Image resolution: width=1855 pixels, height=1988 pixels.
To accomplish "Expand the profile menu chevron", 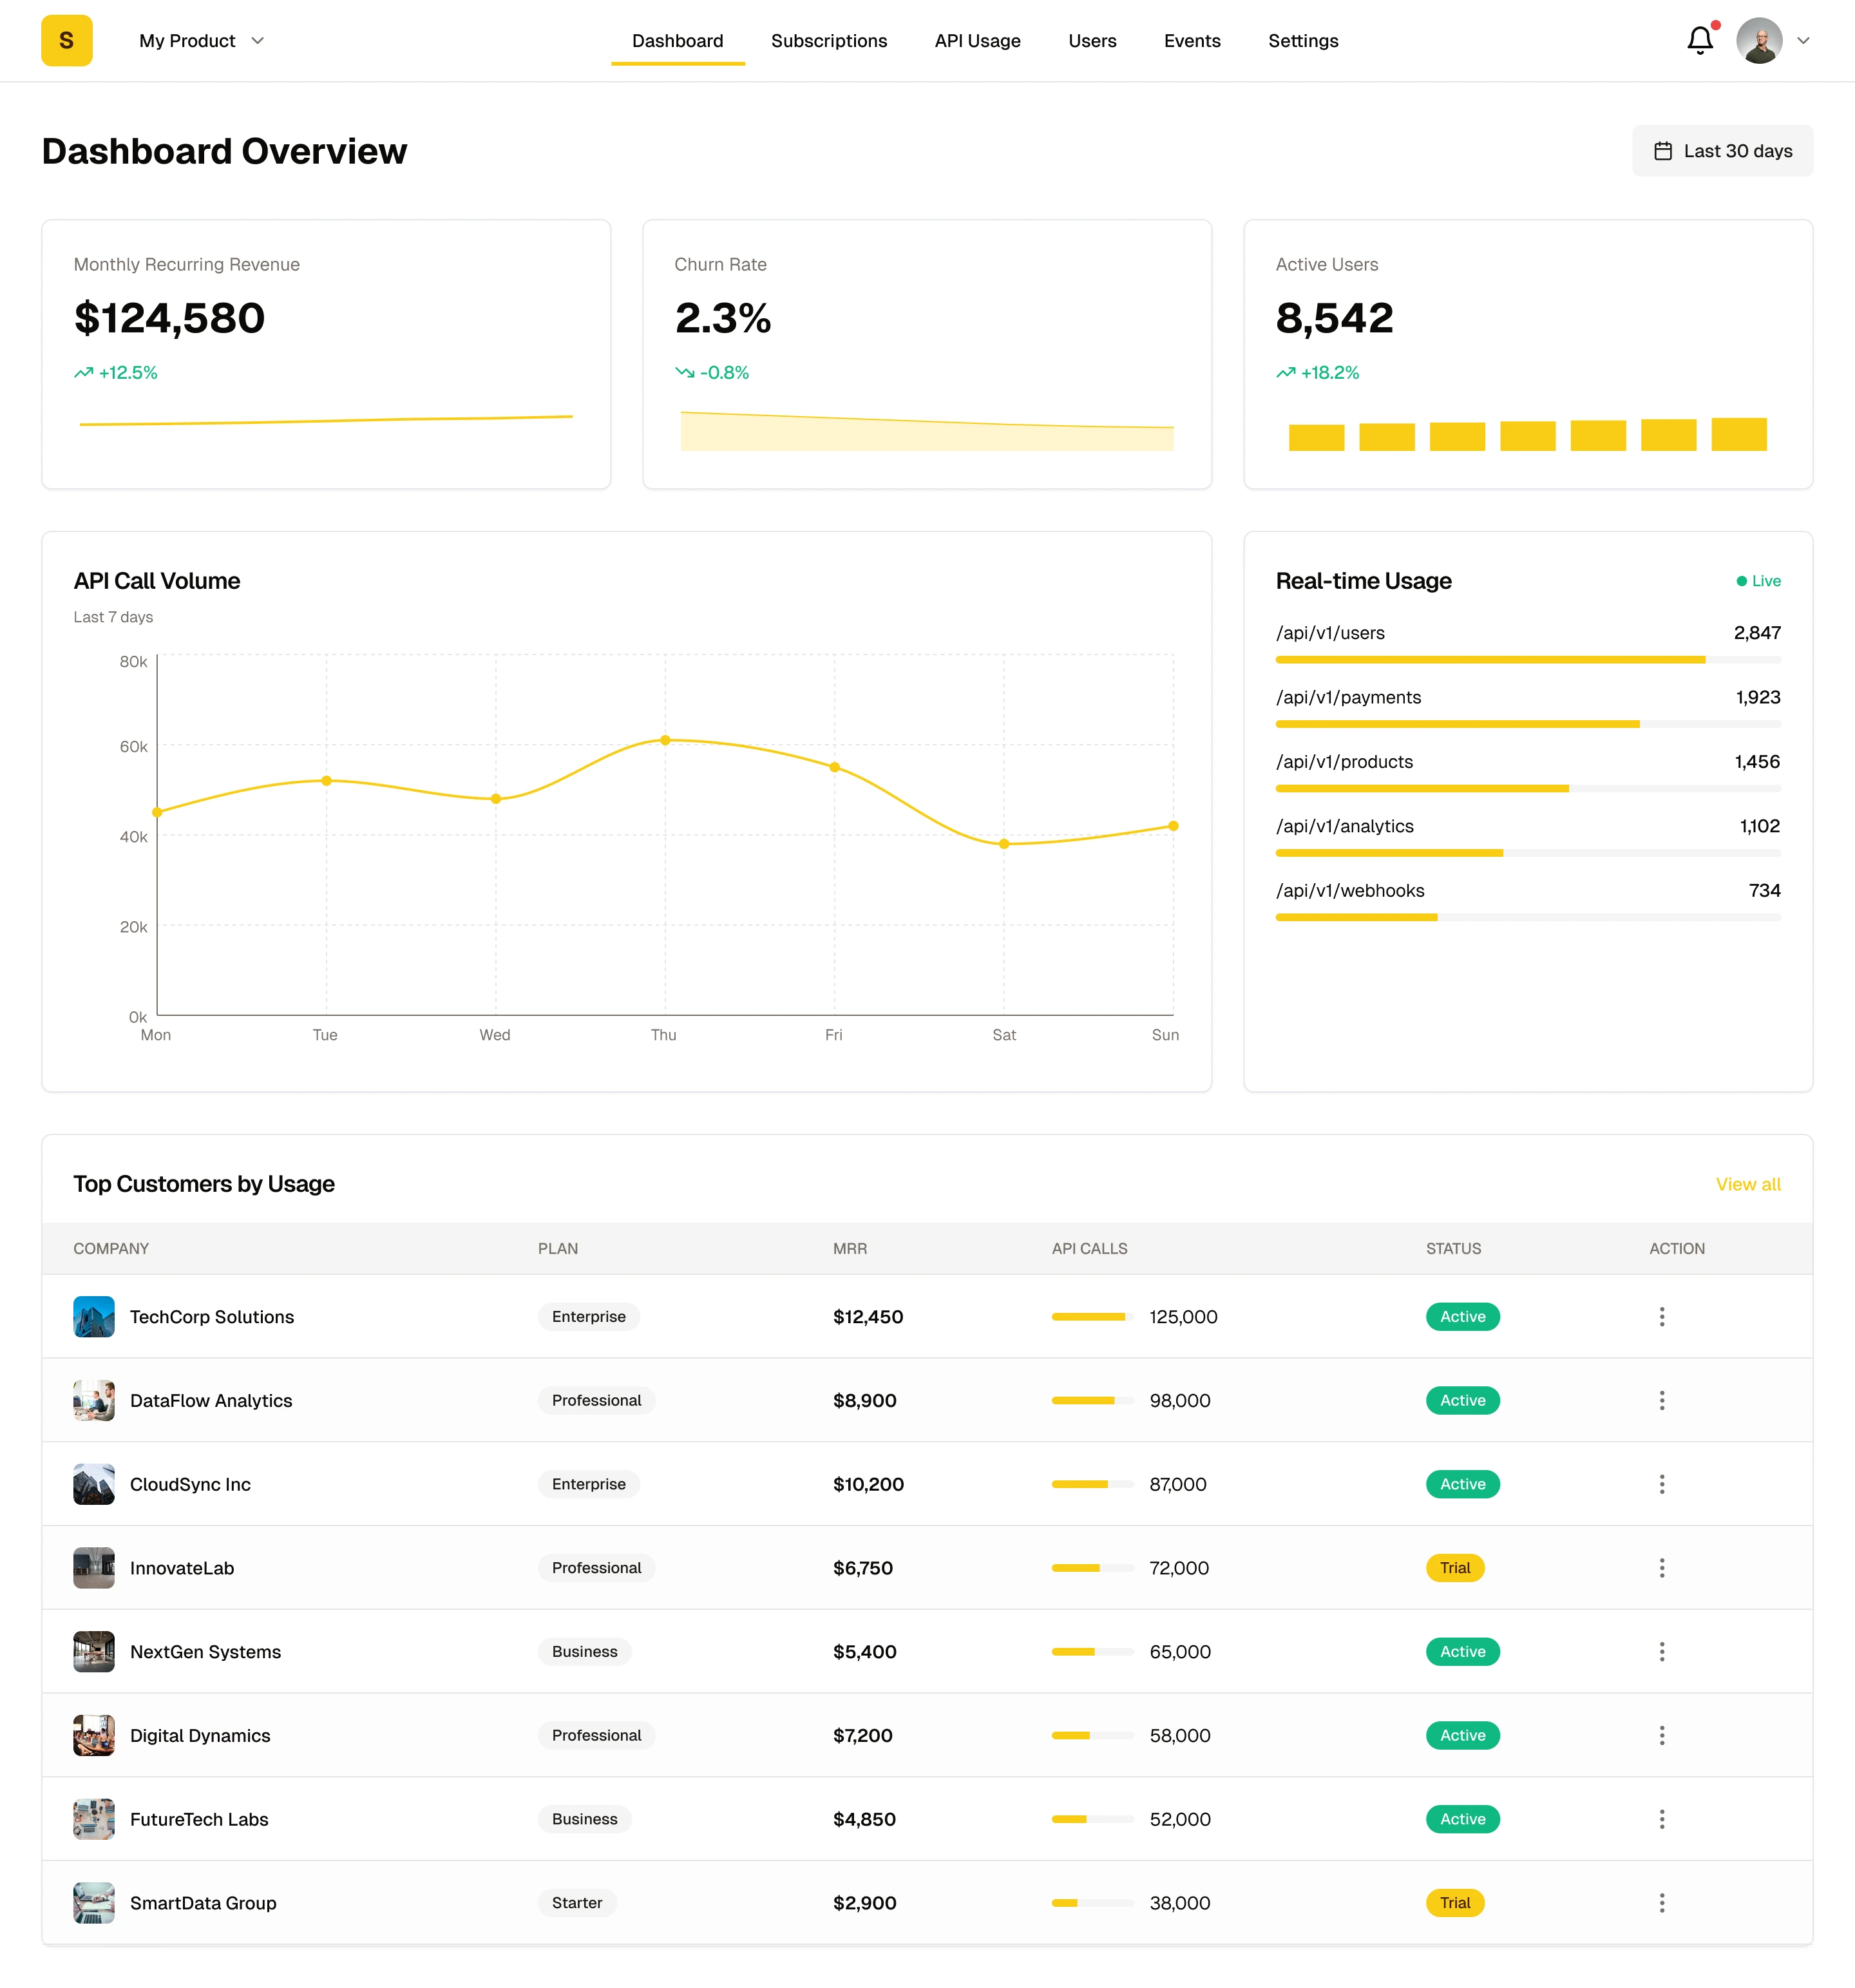I will tap(1803, 41).
